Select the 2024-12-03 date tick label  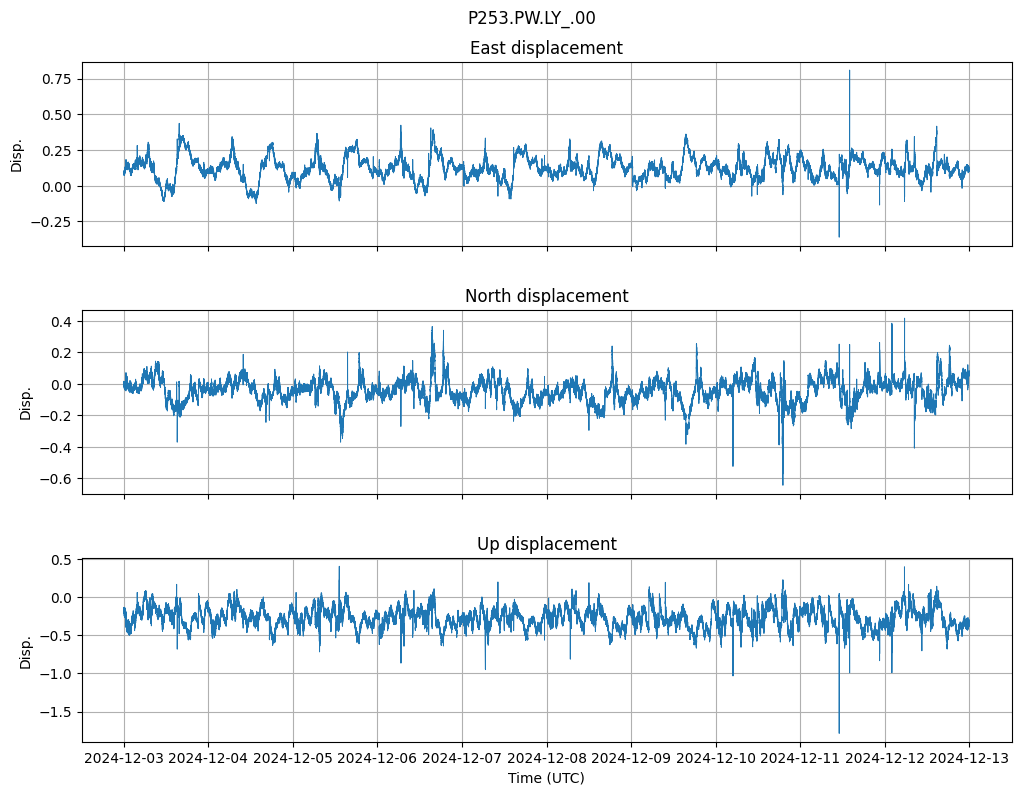124,758
